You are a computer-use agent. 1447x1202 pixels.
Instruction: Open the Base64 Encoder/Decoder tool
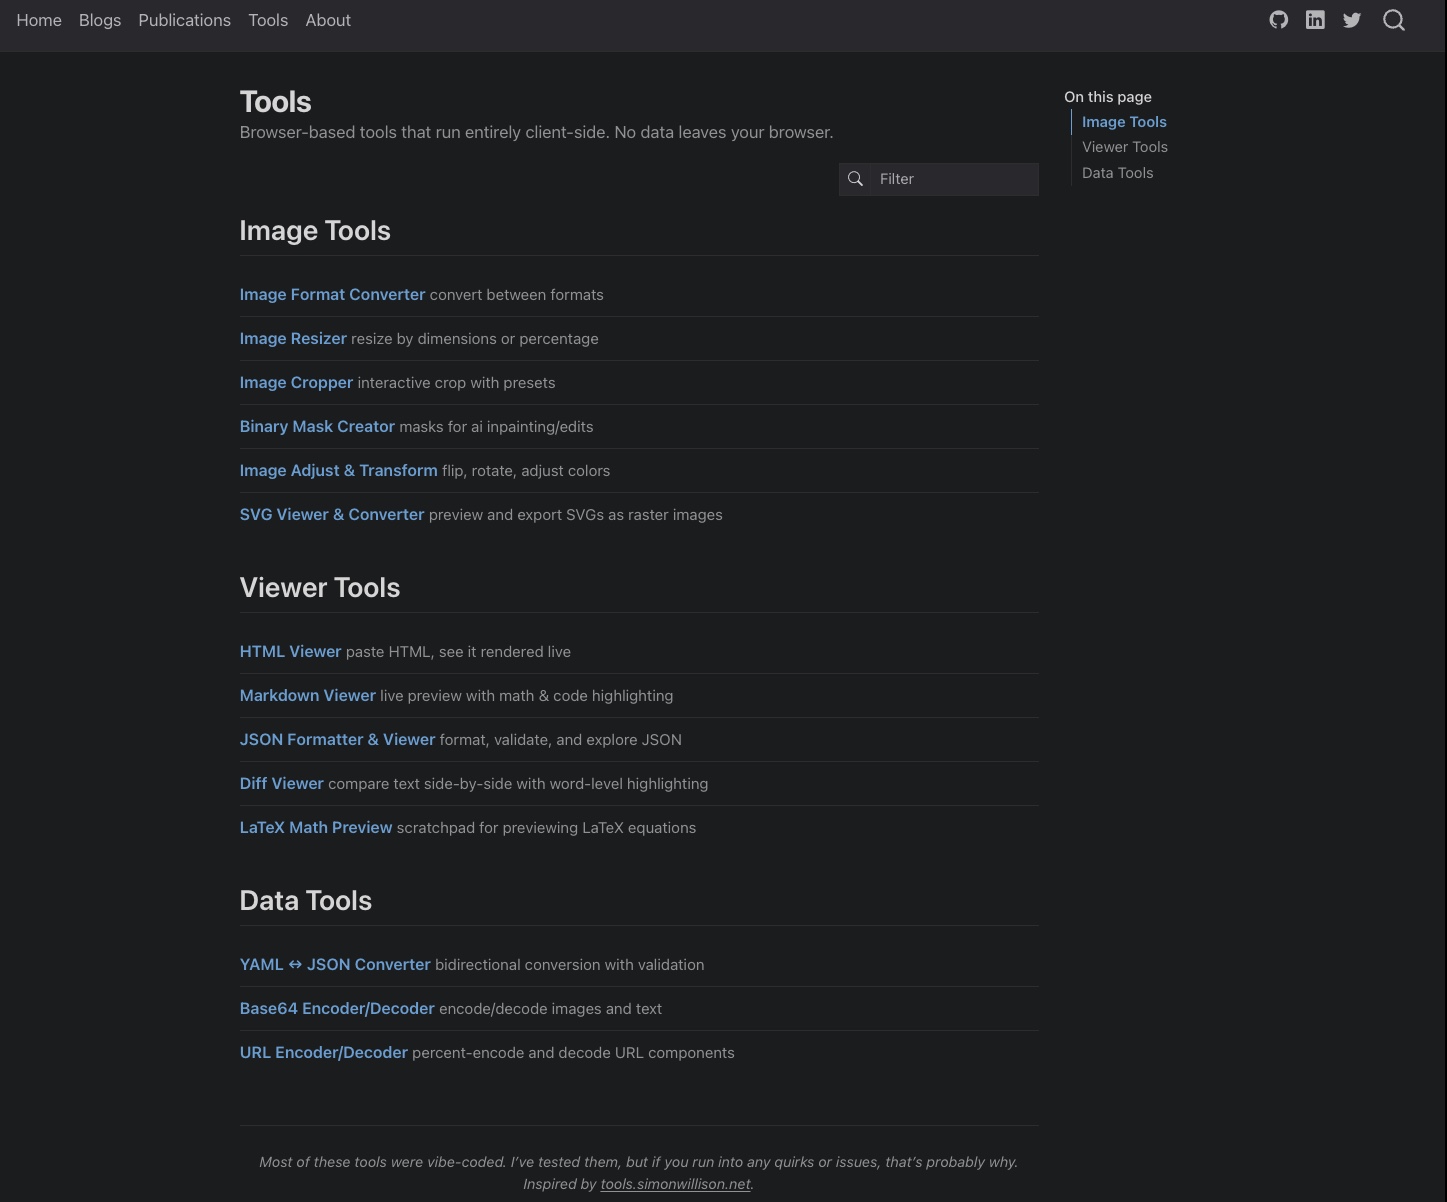point(337,1009)
